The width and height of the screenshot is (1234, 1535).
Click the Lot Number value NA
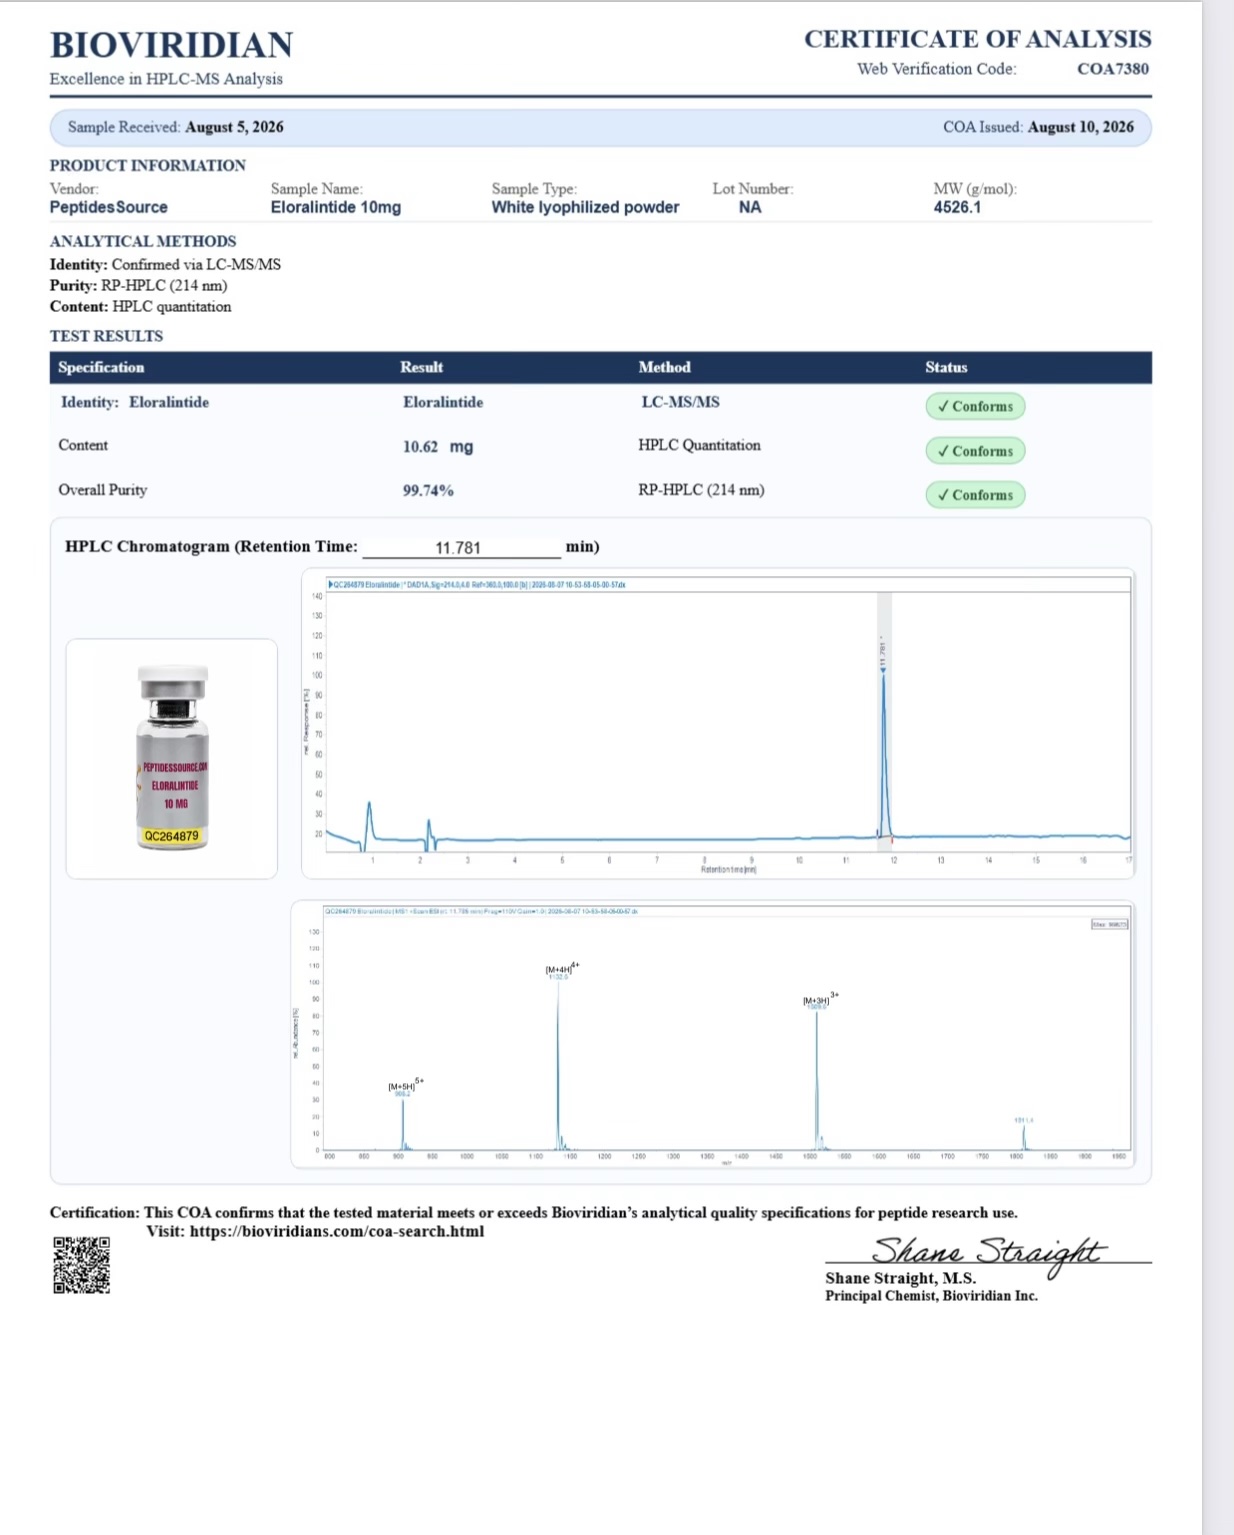[750, 207]
